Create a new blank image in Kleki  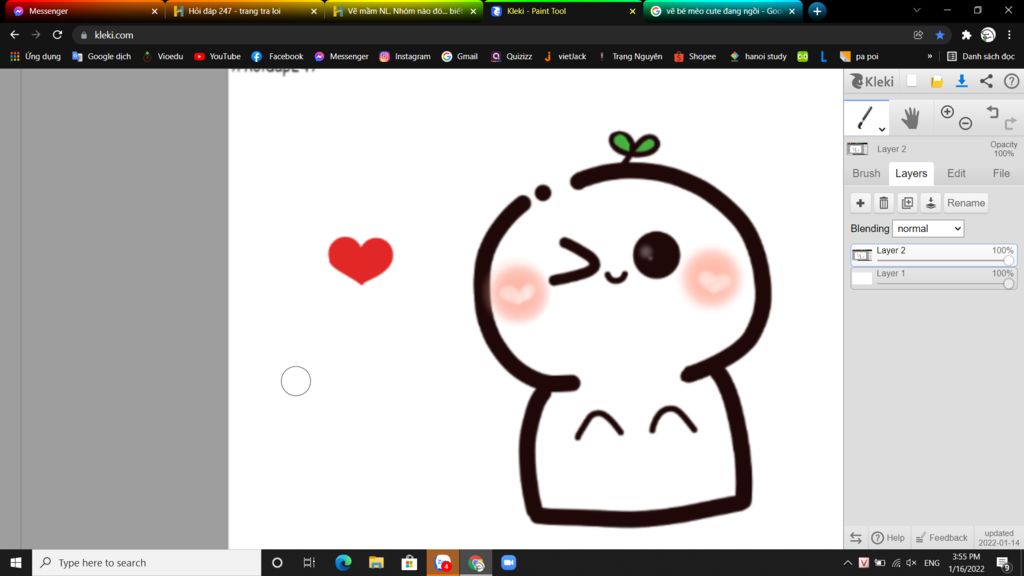(x=912, y=81)
